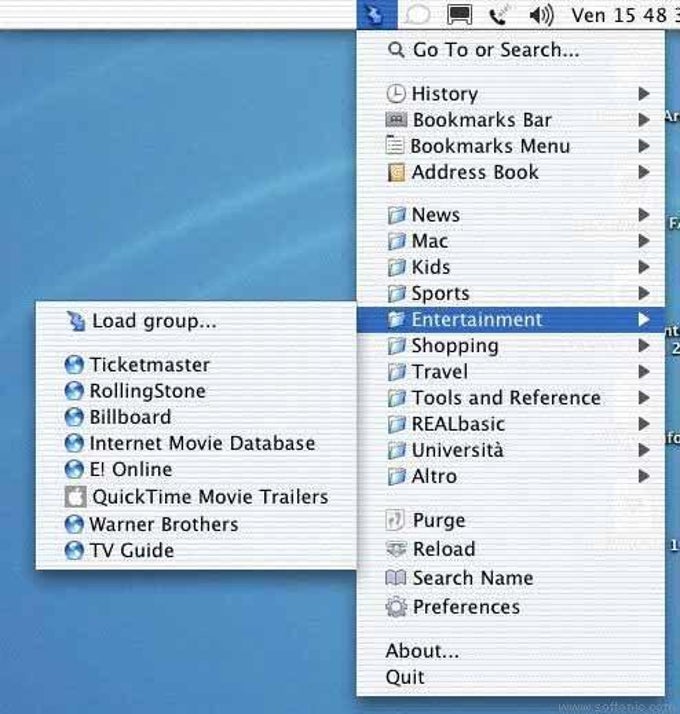
Task: Click the Altro folder icon
Action: (x=396, y=477)
